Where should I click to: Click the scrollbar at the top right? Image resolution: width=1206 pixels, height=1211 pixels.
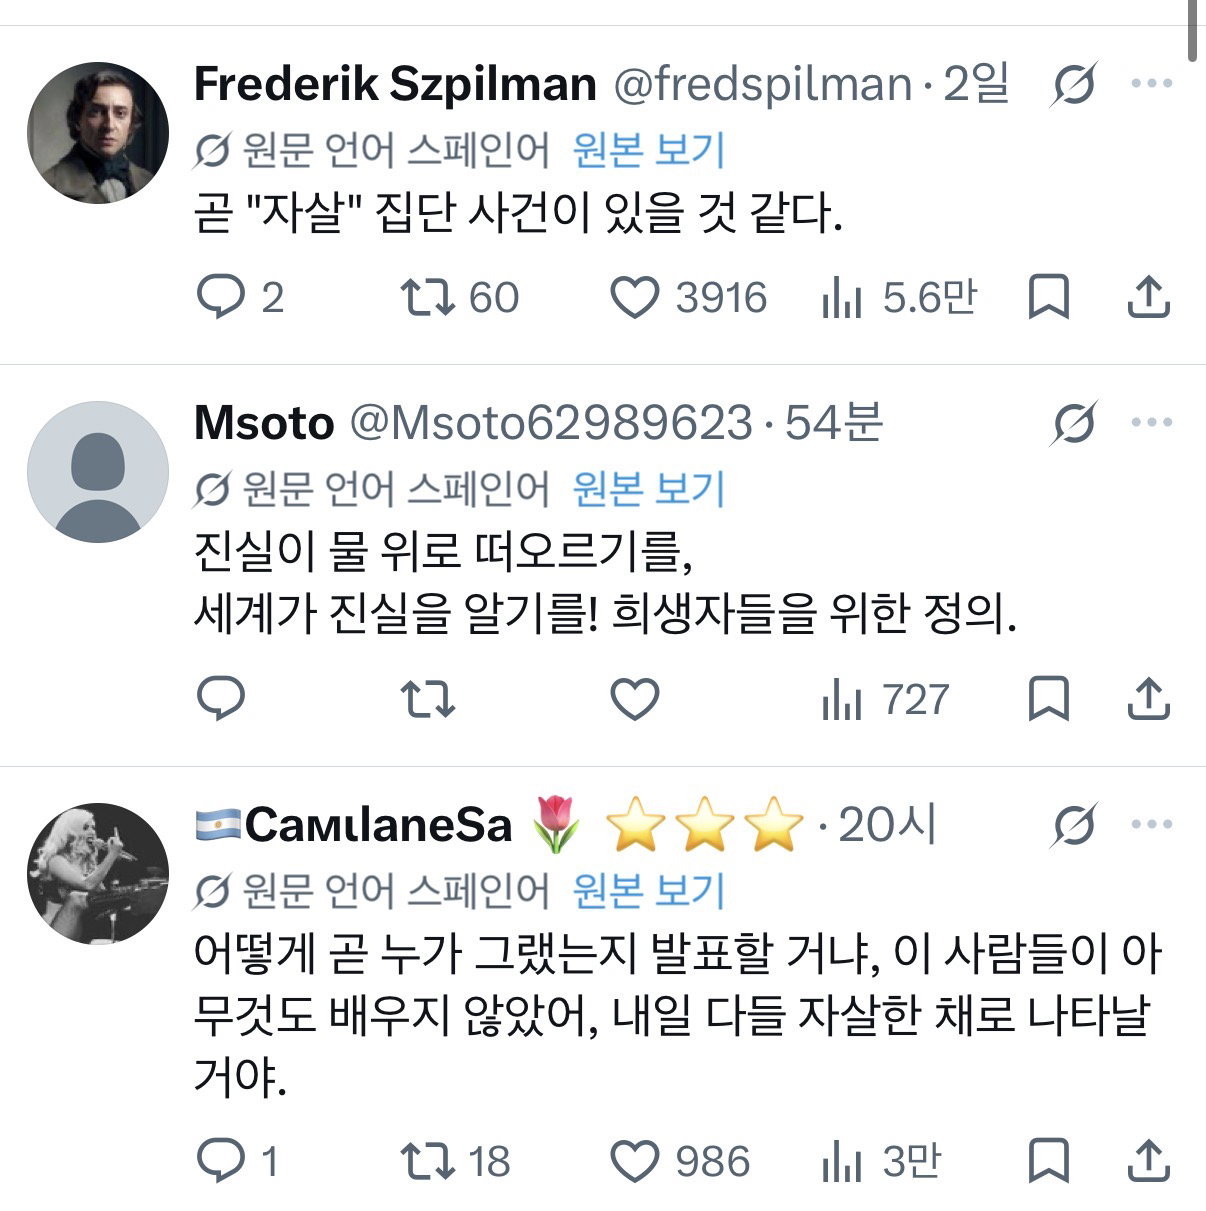pos(1193,30)
